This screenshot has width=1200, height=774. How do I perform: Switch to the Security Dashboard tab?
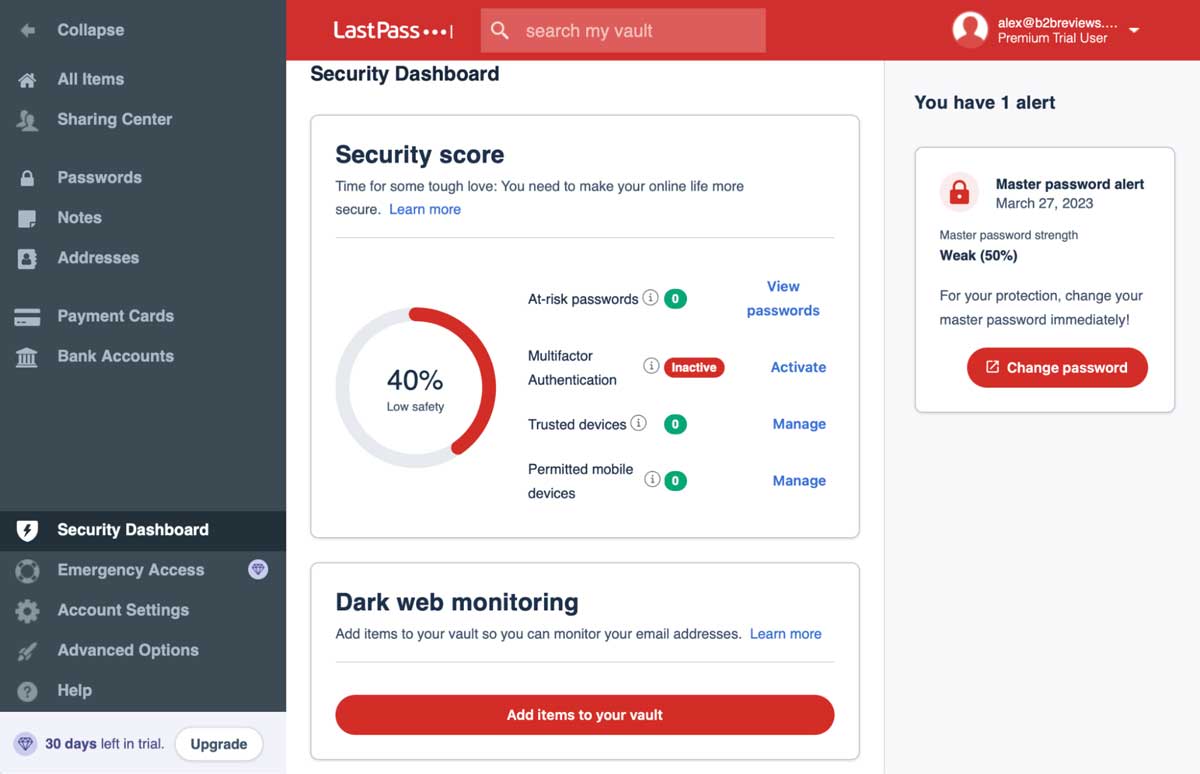[x=27, y=530]
